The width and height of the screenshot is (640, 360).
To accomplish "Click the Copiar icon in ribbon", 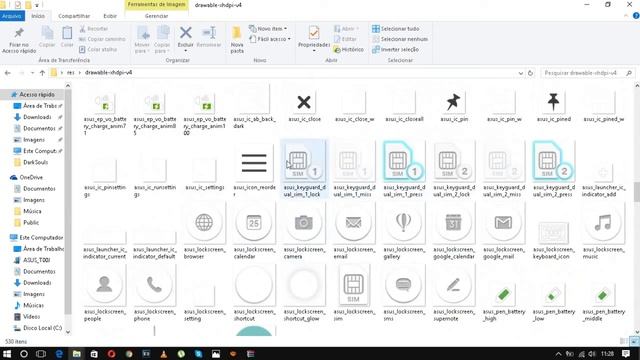I will (x=47, y=33).
